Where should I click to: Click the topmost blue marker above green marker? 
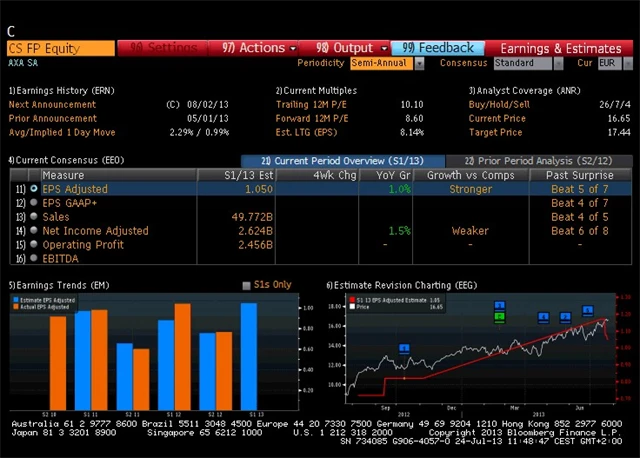pos(500,305)
